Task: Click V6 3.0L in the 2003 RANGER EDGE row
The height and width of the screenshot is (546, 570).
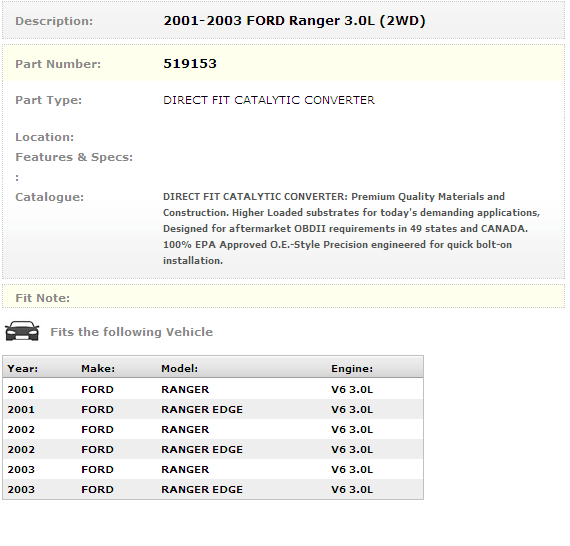Action: 352,489
